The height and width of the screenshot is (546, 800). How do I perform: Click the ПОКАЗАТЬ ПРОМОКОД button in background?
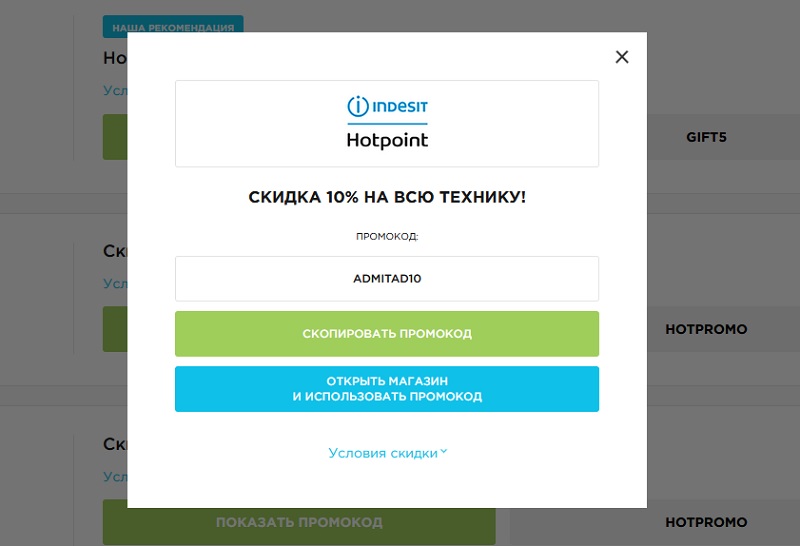click(299, 522)
